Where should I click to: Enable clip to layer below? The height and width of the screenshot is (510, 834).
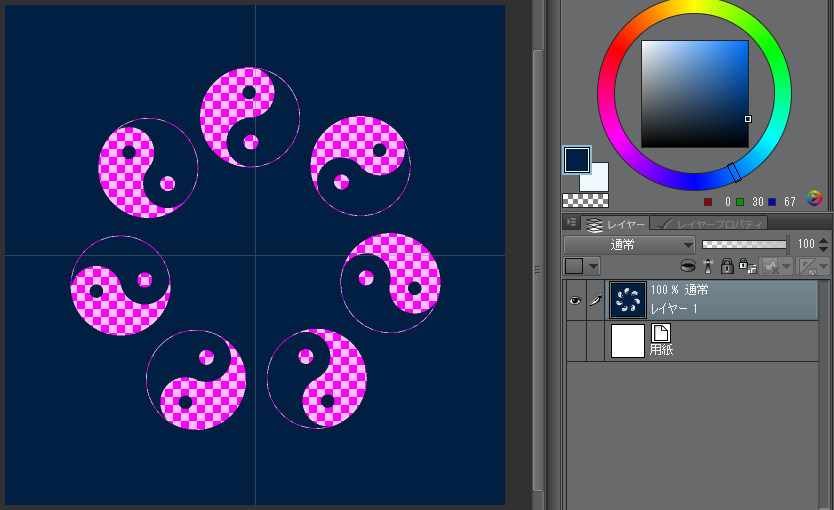[688, 265]
